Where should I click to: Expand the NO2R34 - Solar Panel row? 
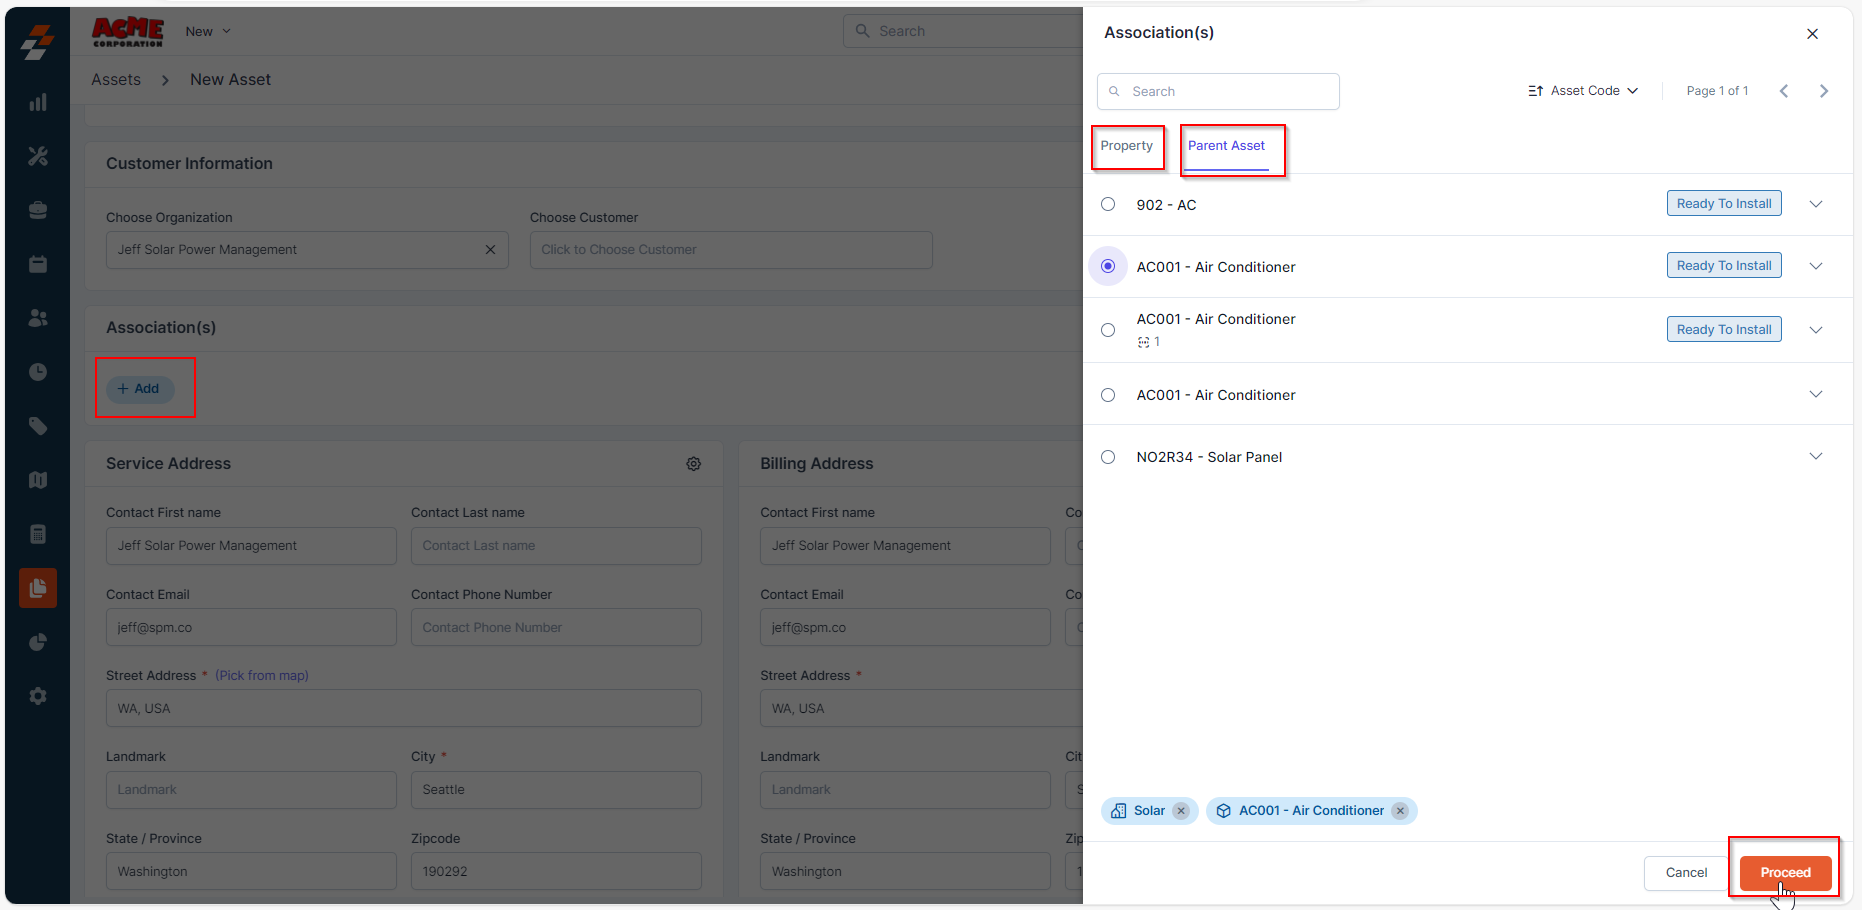(x=1815, y=456)
